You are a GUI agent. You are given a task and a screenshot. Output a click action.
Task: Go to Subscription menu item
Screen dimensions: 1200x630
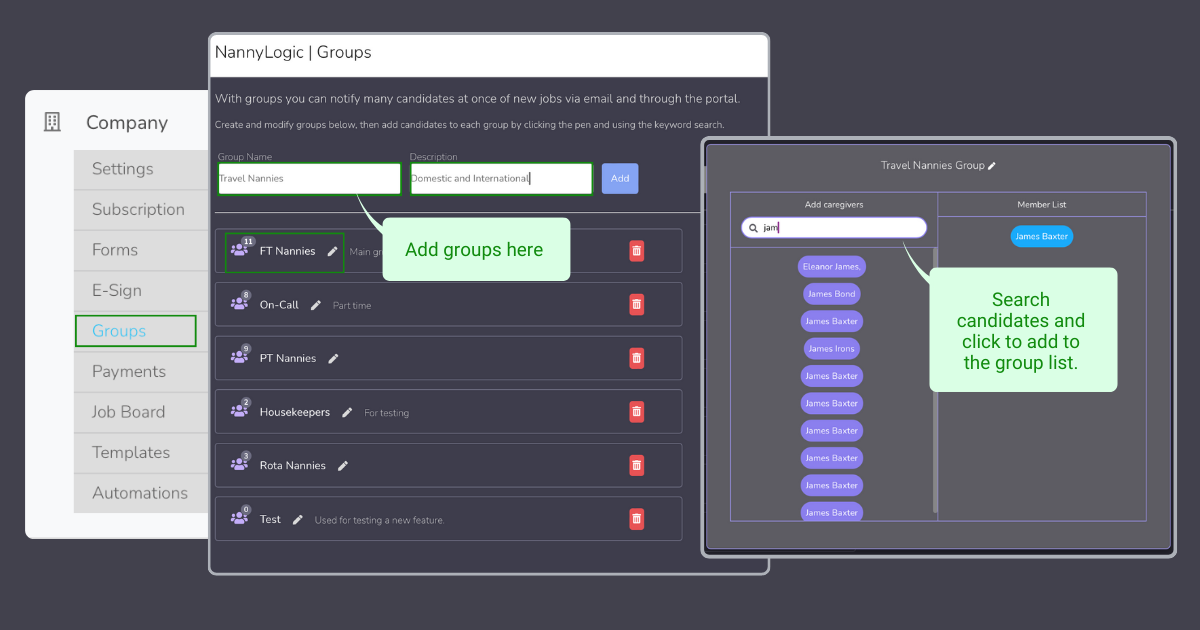pyautogui.click(x=138, y=209)
